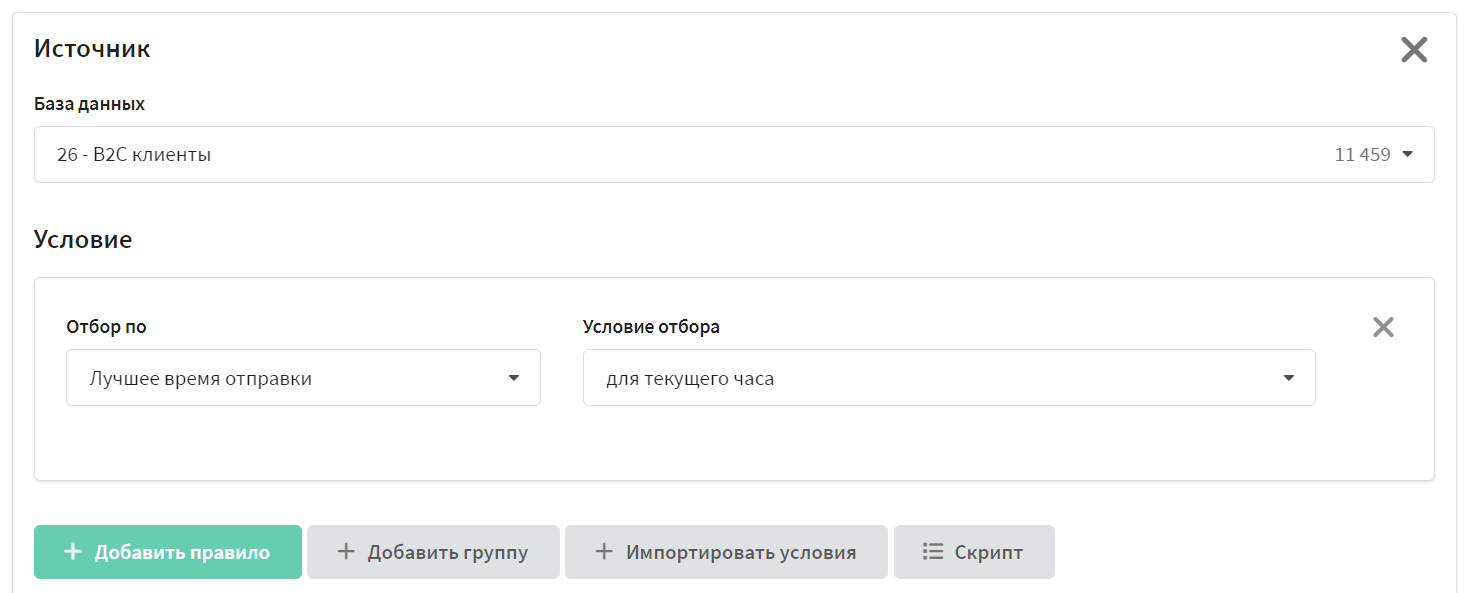This screenshot has height=593, width=1469.
Task: Open the для текущего часа dropdown arrow
Action: (x=1288, y=378)
